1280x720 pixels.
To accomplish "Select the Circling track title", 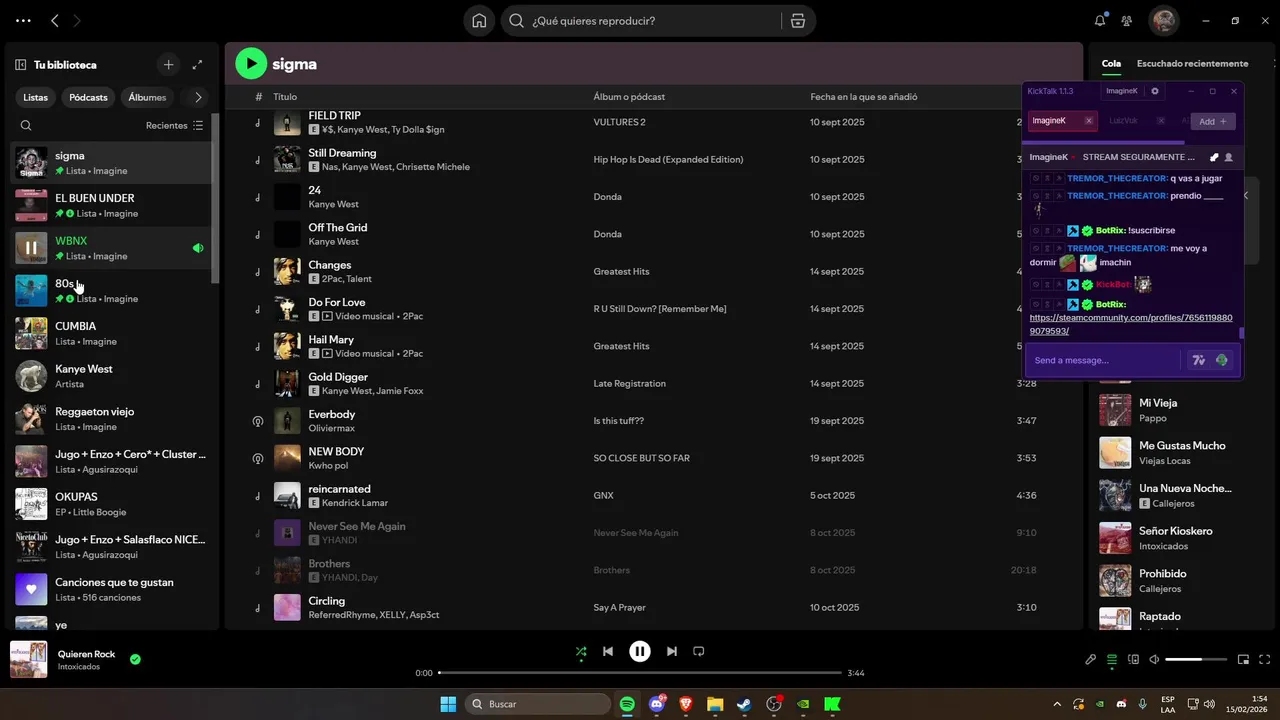I will [326, 601].
